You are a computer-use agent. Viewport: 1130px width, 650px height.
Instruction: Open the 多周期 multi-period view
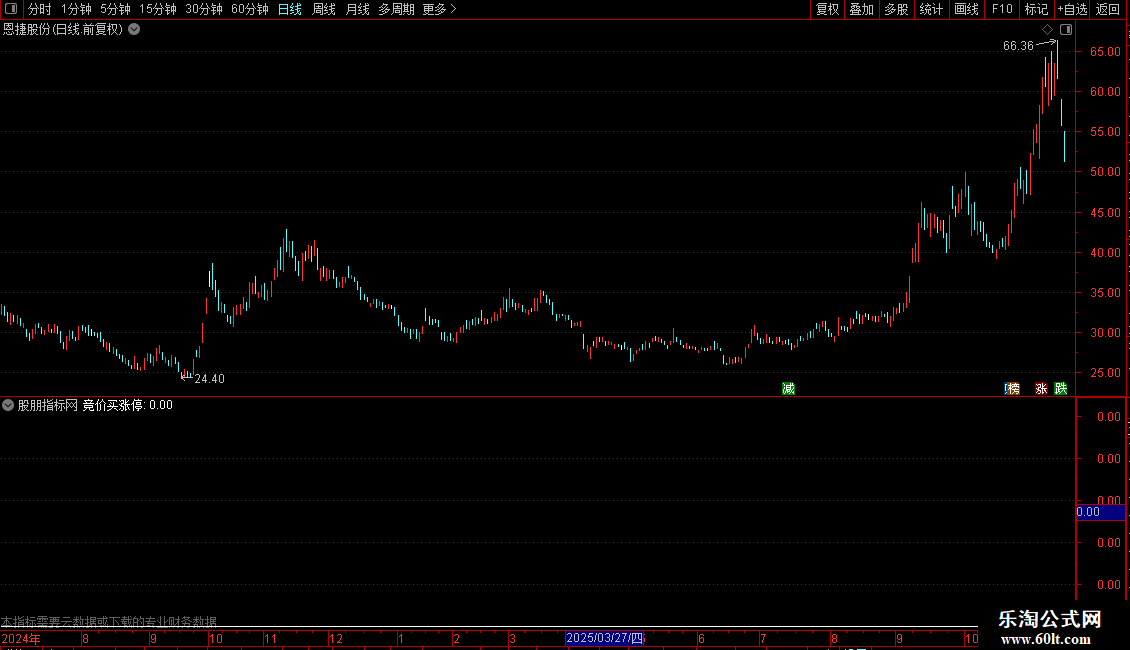pyautogui.click(x=396, y=9)
